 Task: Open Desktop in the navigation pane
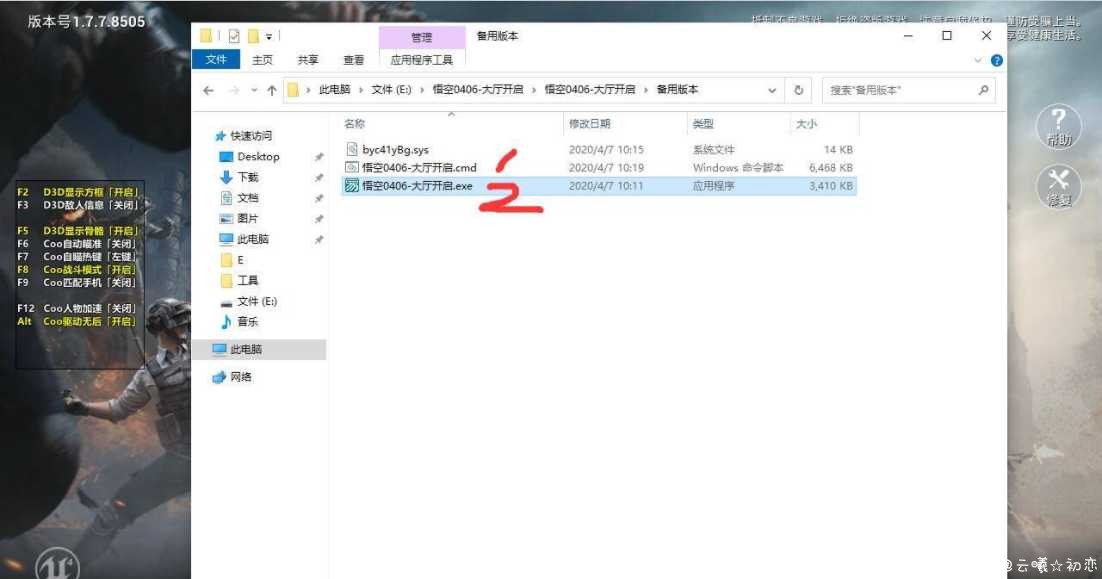[x=258, y=157]
